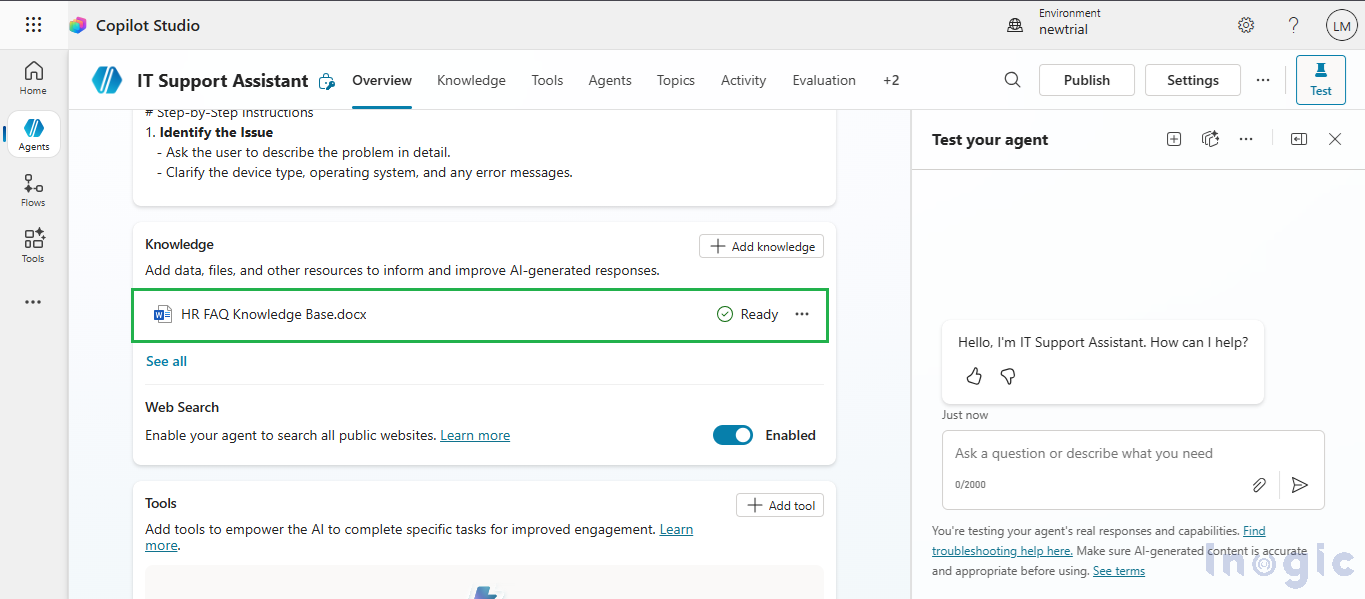Open more options for HR FAQ file
Screen dimensions: 1365x599
coord(802,314)
